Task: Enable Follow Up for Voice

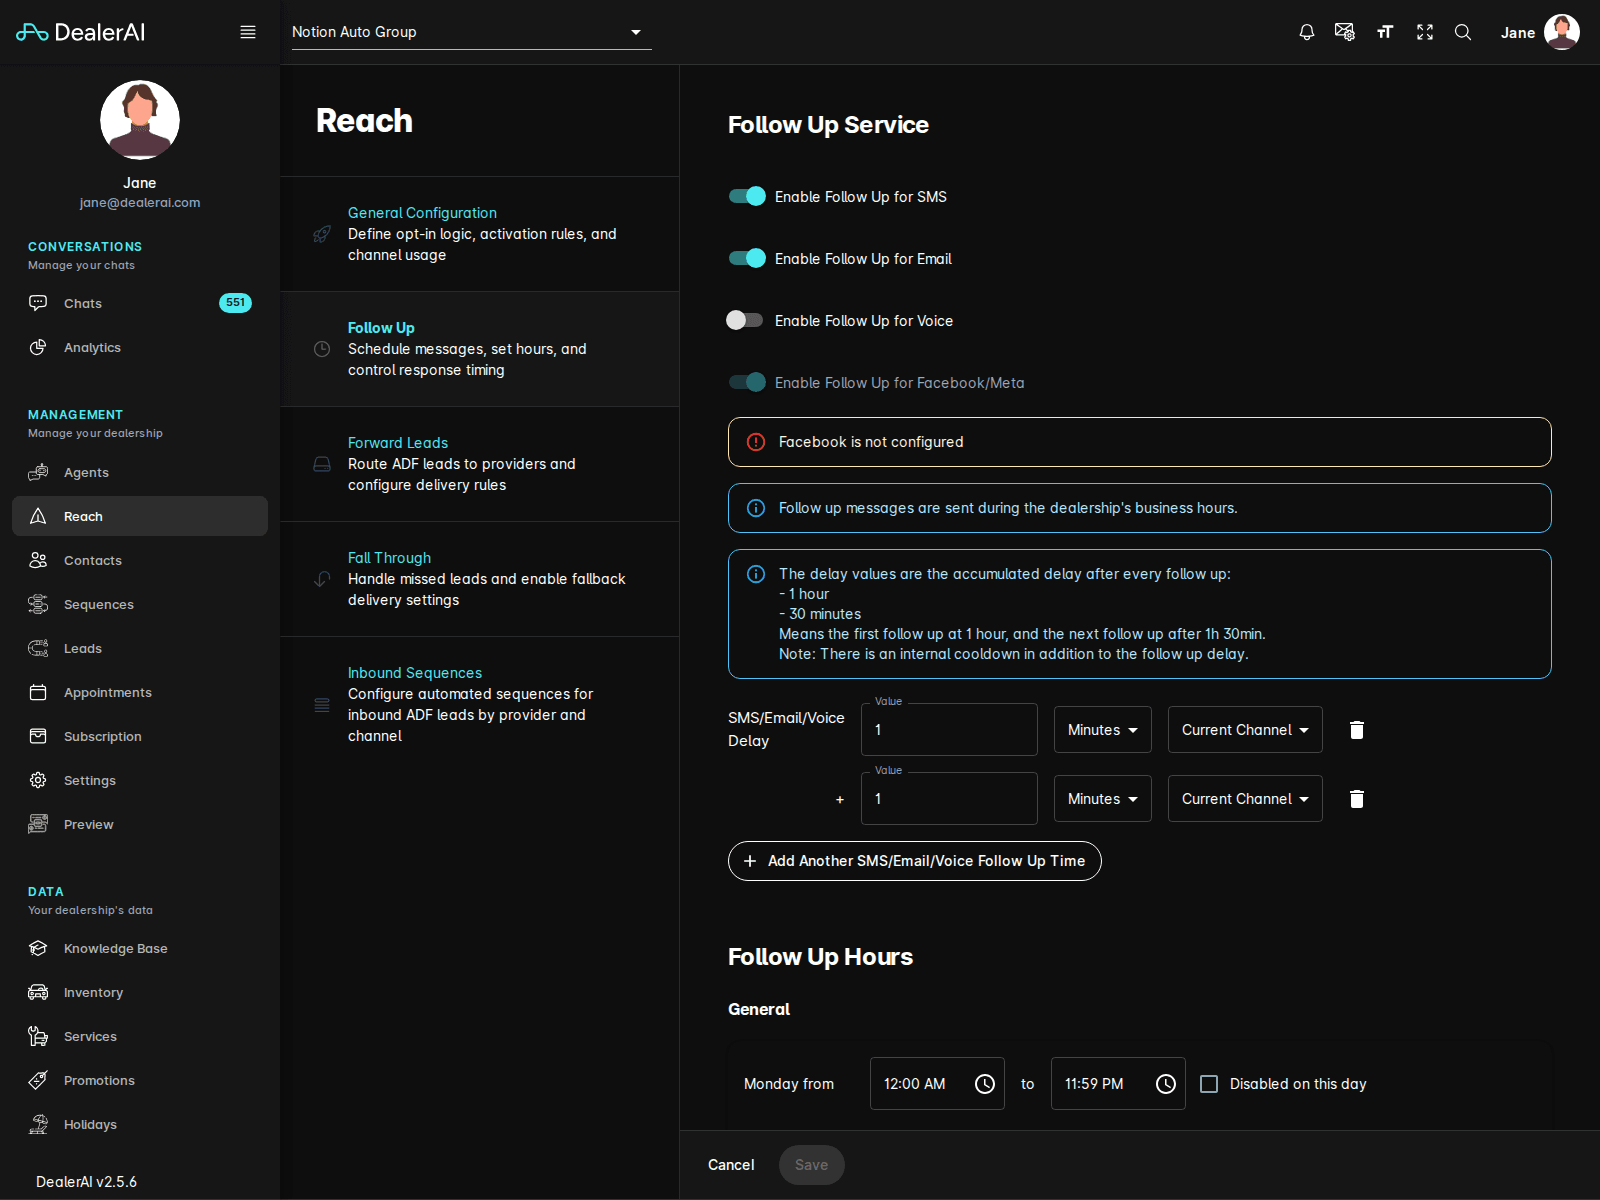Action: [744, 320]
